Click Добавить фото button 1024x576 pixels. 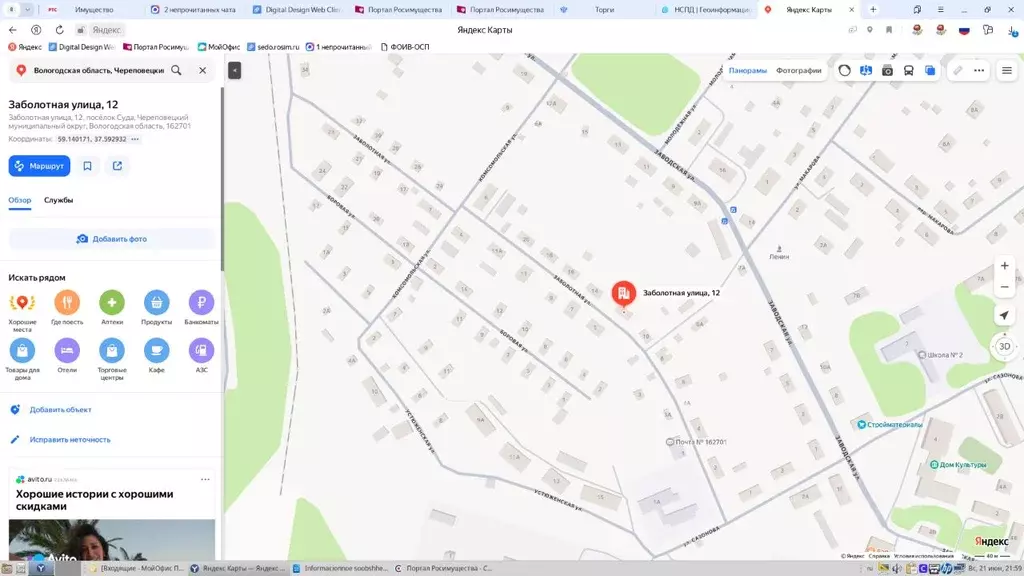tap(112, 239)
